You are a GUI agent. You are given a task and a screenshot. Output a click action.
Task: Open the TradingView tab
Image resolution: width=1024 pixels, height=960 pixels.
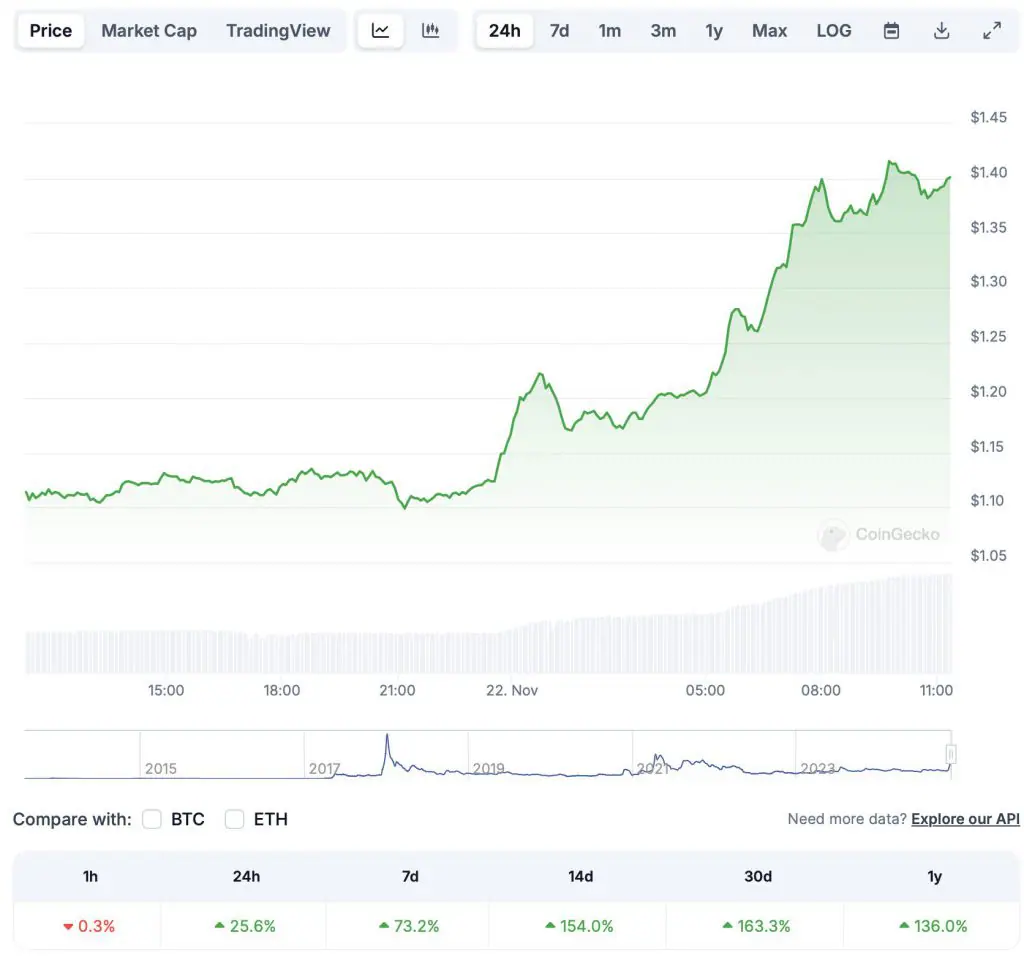(278, 30)
